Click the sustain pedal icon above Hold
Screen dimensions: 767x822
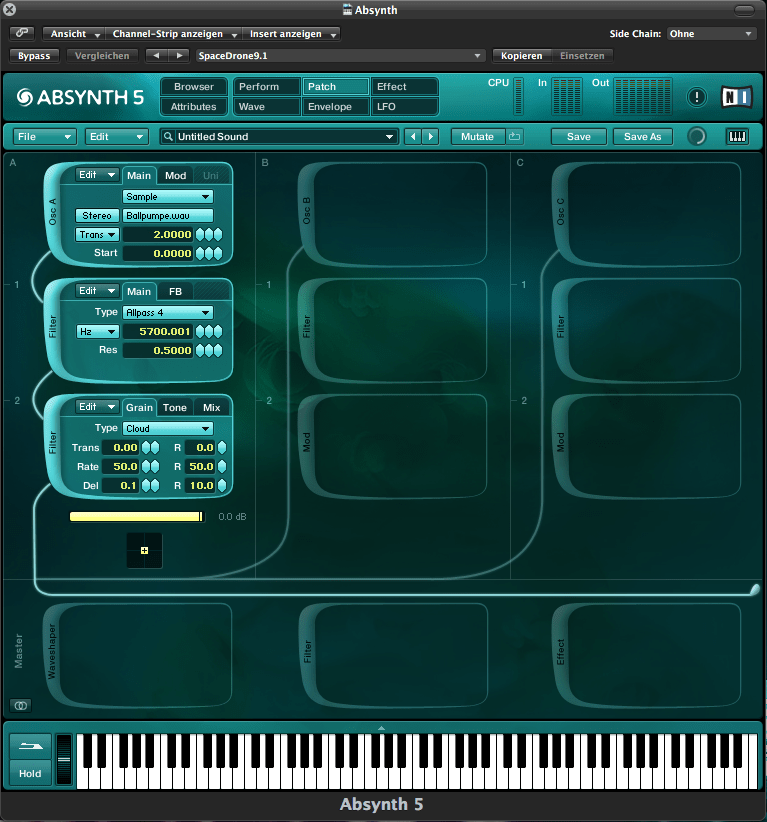click(x=30, y=745)
